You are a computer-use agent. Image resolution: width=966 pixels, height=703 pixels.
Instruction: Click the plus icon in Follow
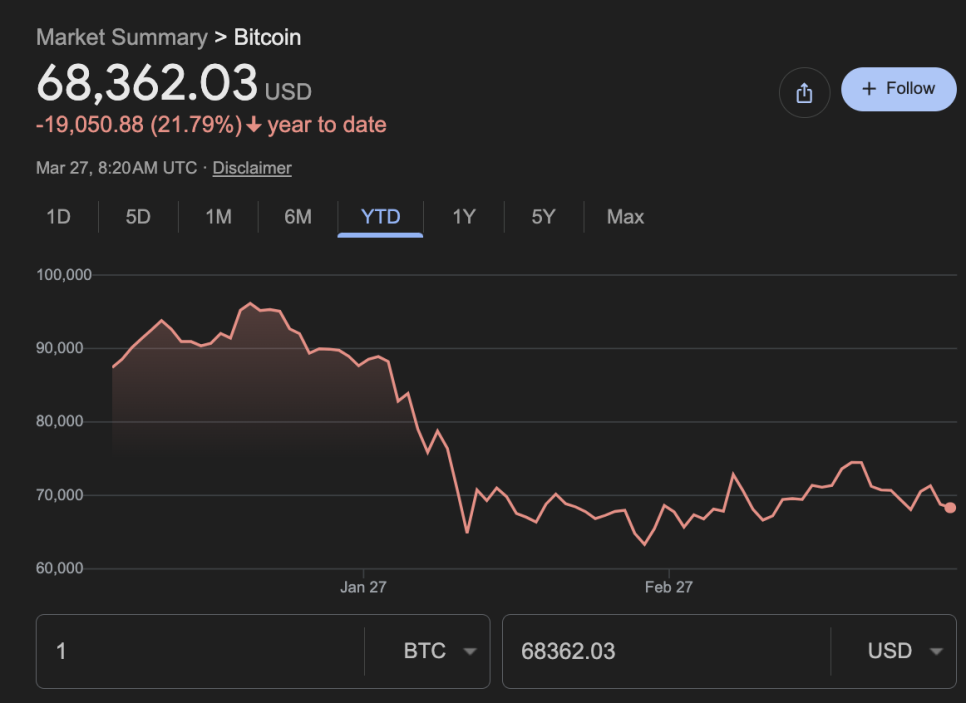click(868, 89)
